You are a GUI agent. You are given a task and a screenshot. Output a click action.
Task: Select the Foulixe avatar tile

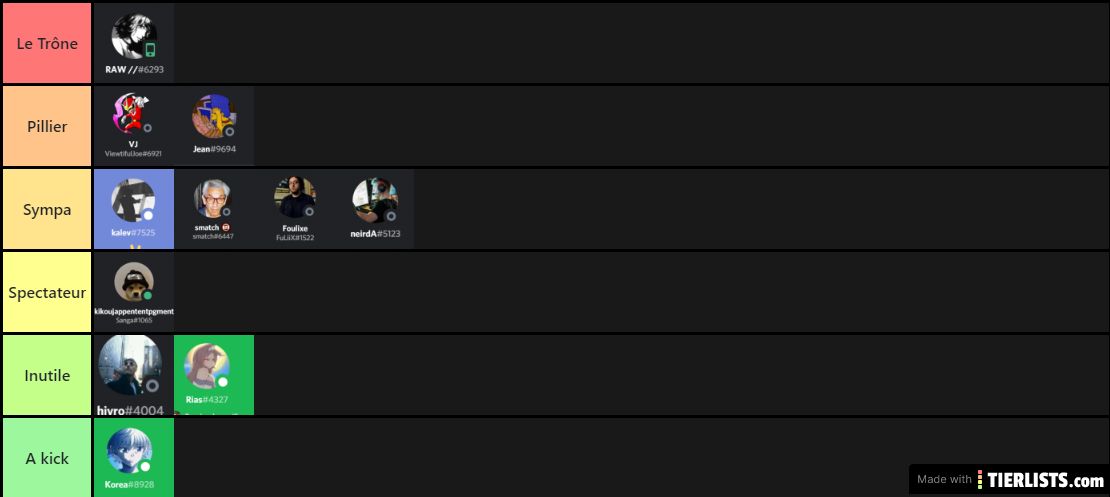294,209
